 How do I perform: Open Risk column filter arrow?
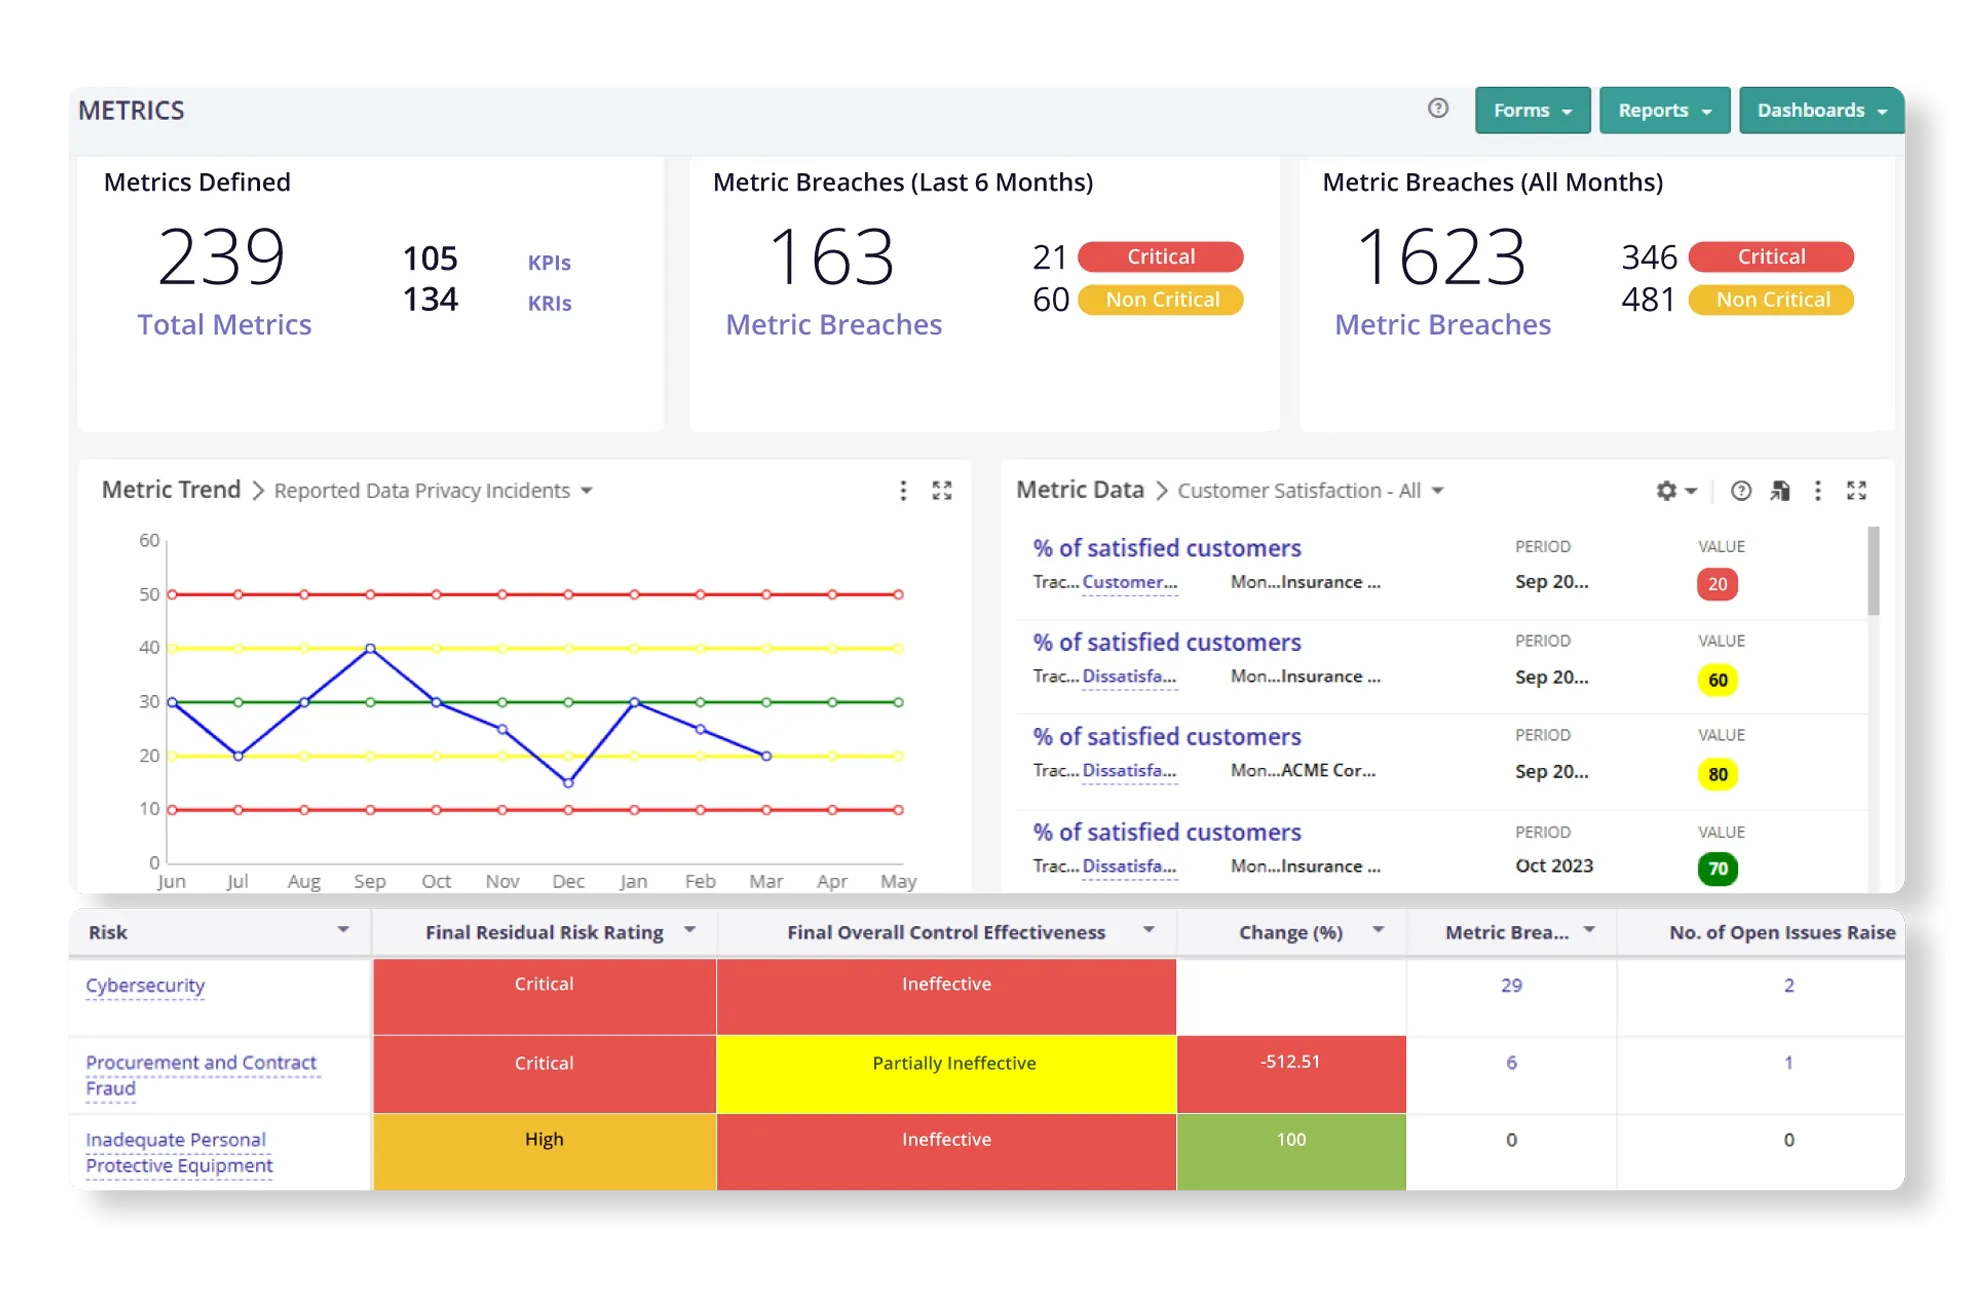coord(343,930)
